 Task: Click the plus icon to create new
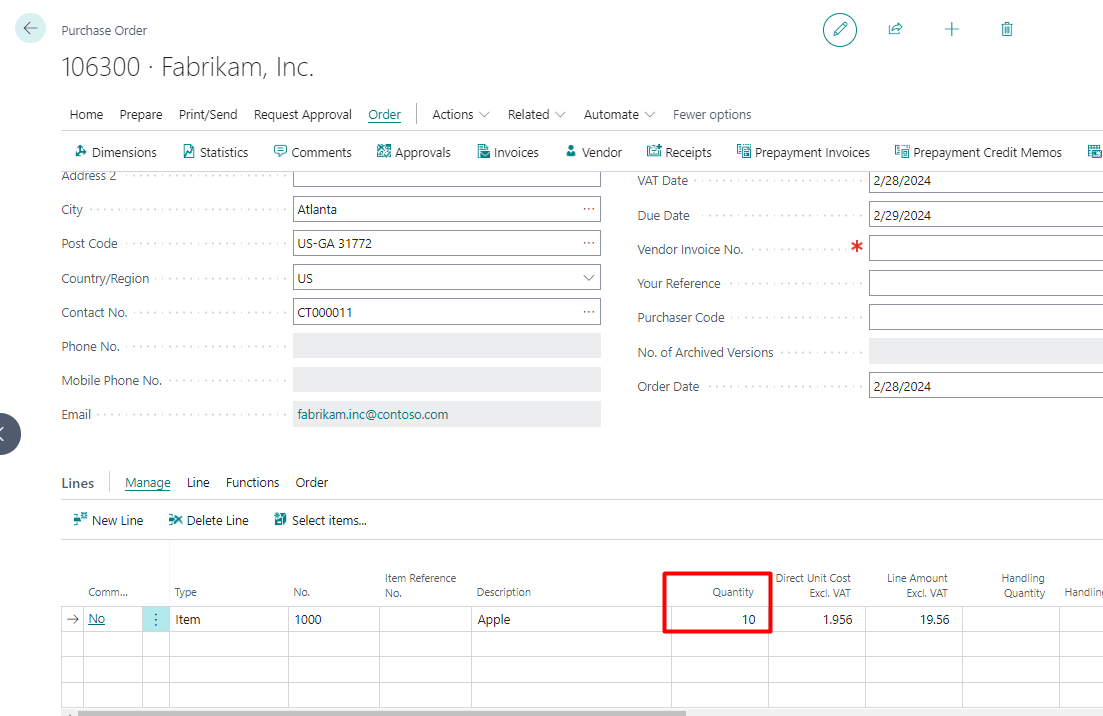[x=951, y=30]
